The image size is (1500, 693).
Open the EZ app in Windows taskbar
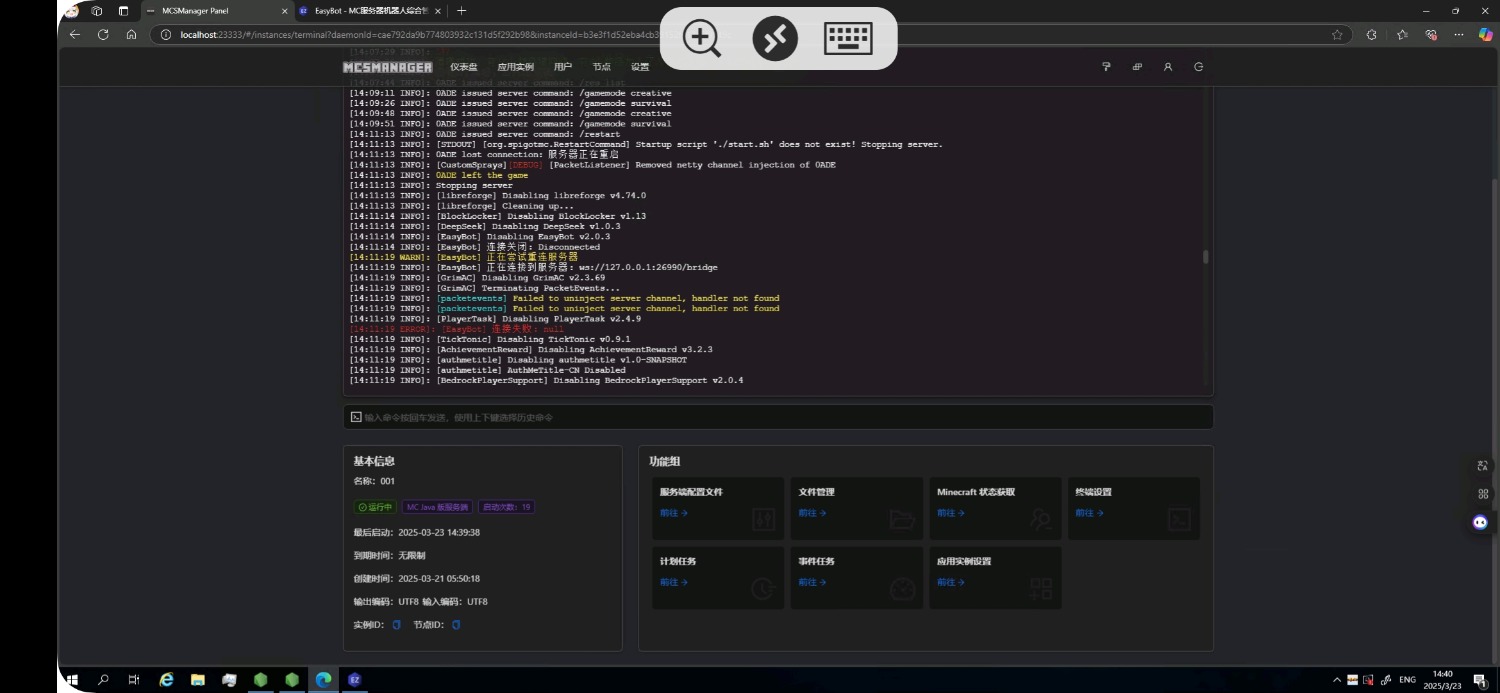354,680
